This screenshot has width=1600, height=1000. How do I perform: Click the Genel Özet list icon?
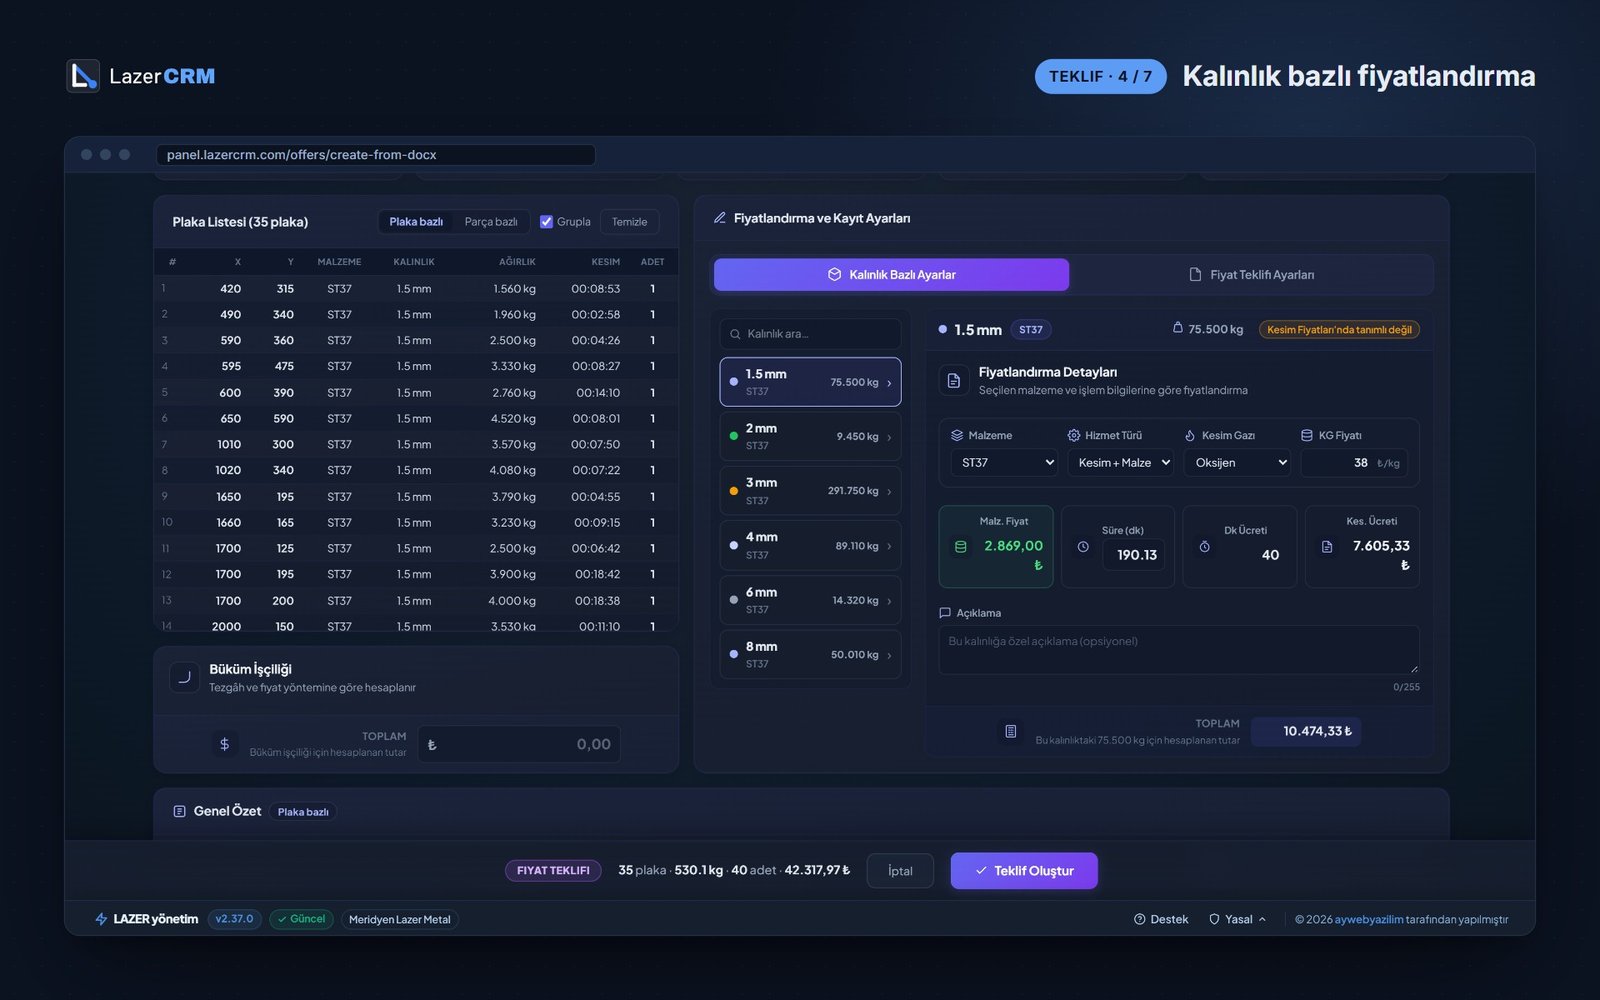(x=180, y=811)
